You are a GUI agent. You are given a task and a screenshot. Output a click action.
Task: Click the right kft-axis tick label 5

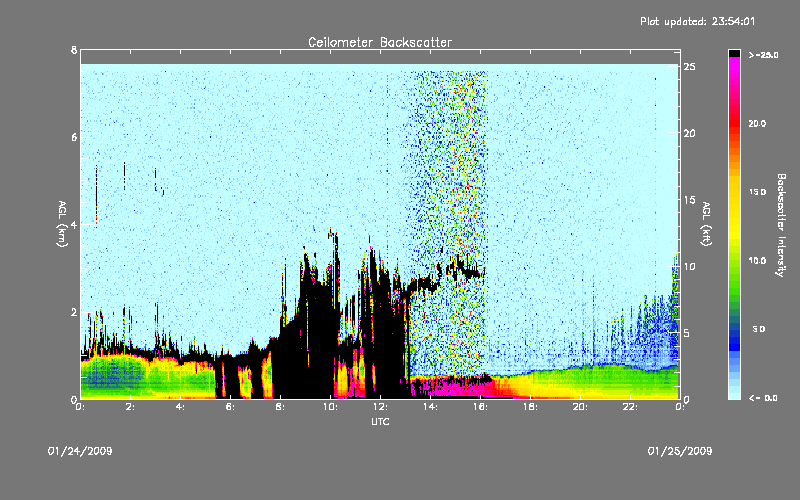point(687,333)
